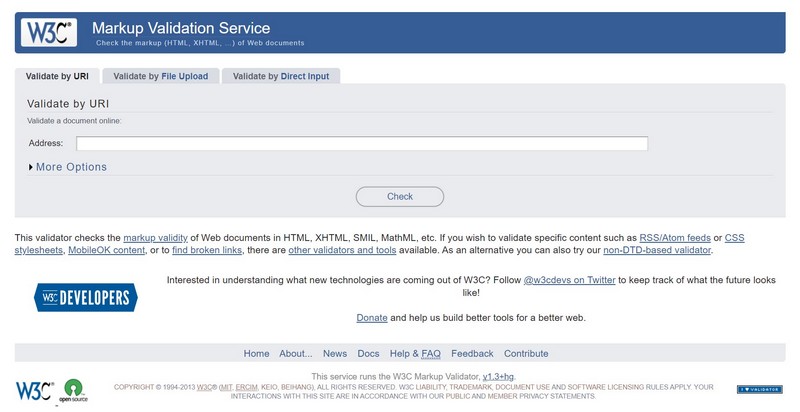Click the Markup Validation Service heading
Viewport: 800px width, 412px height.
pyautogui.click(x=181, y=28)
